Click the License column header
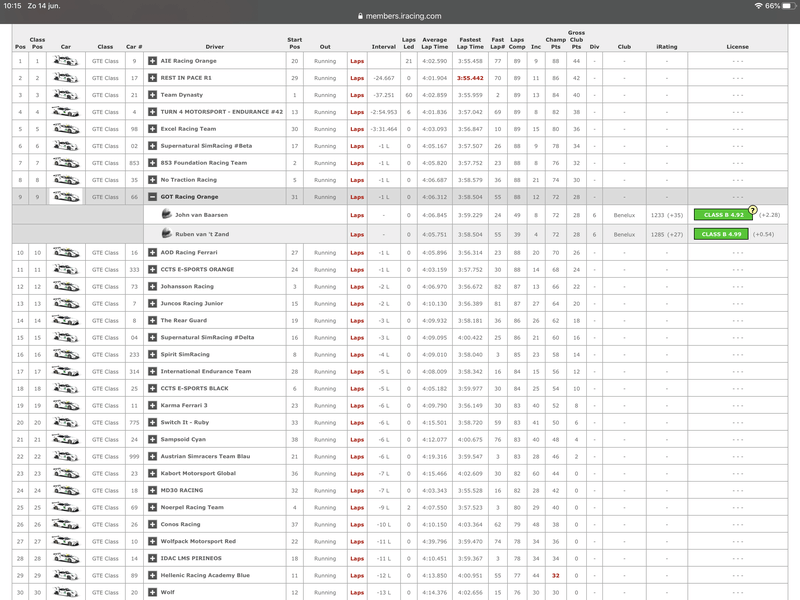The width and height of the screenshot is (800, 600). [737, 46]
